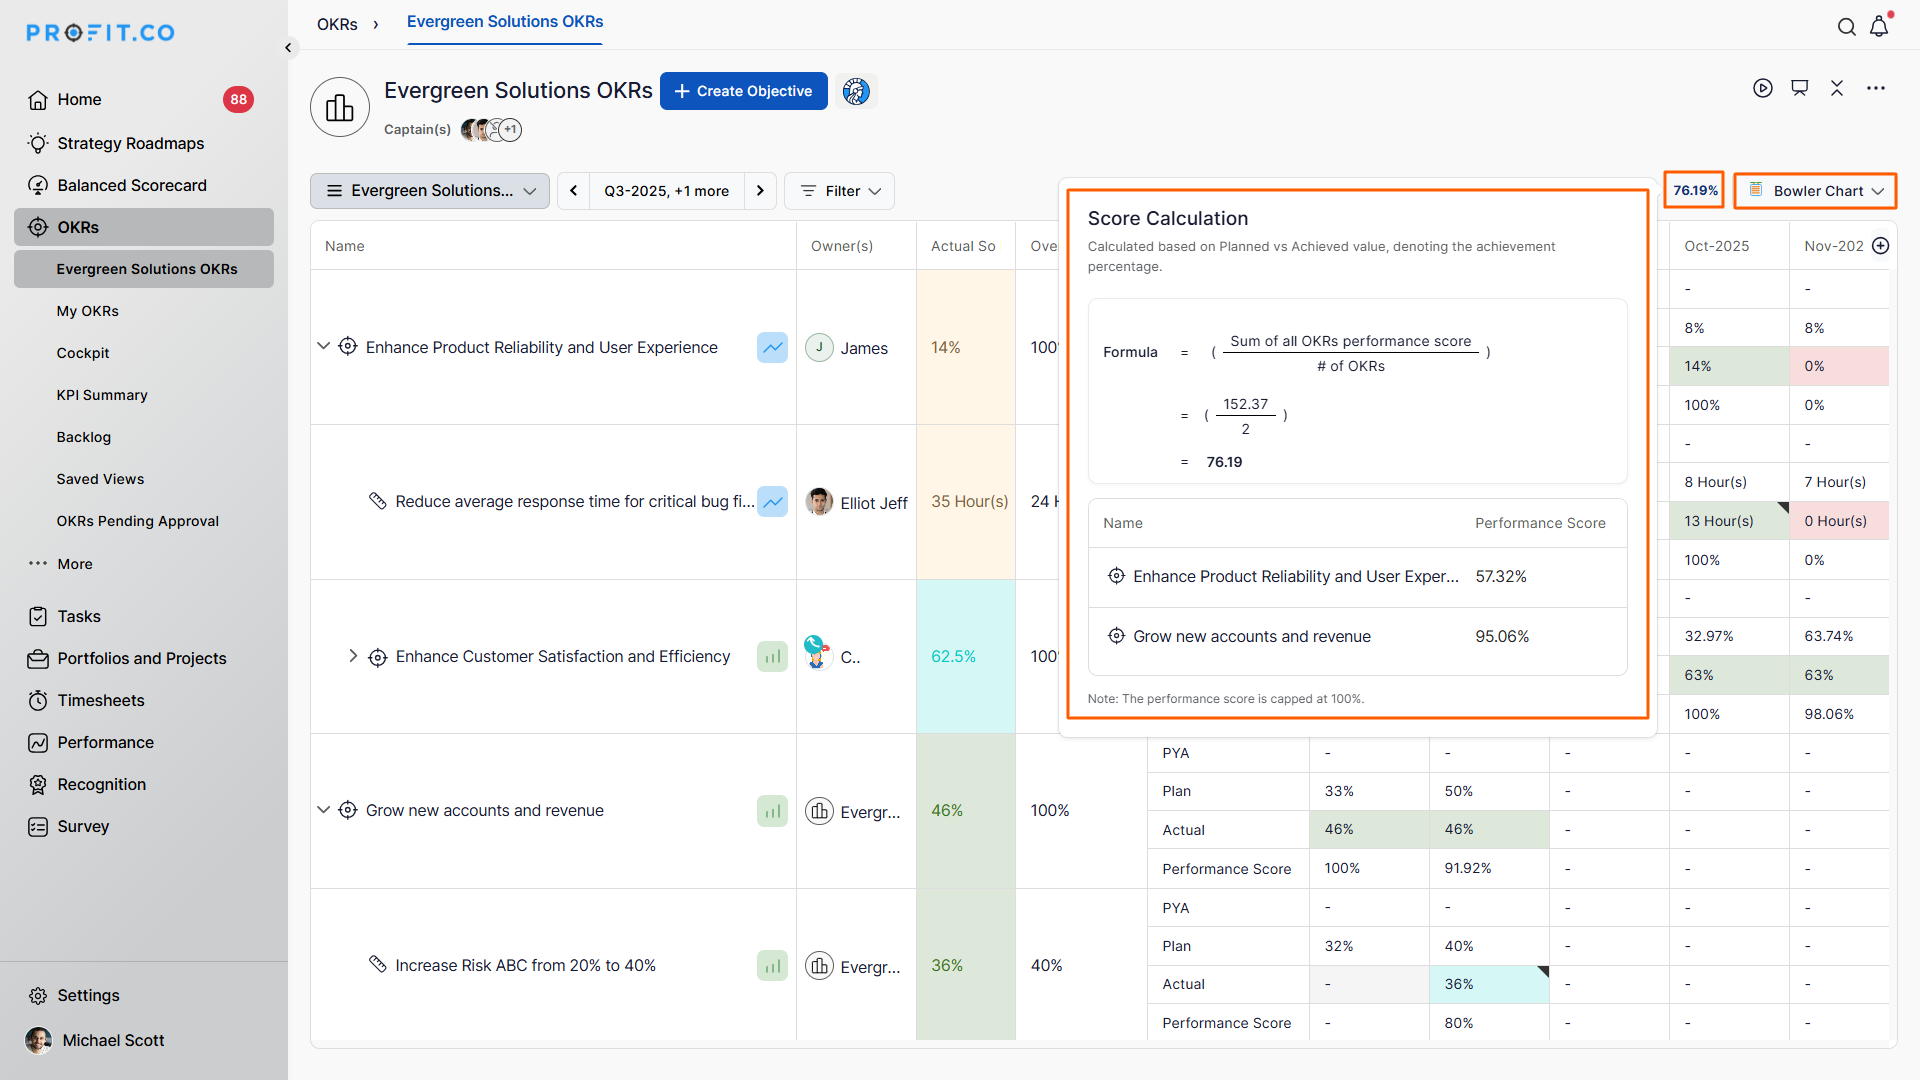The image size is (1920, 1080).
Task: Expand Enhance Customer Satisfaction objective
Action: click(x=352, y=656)
